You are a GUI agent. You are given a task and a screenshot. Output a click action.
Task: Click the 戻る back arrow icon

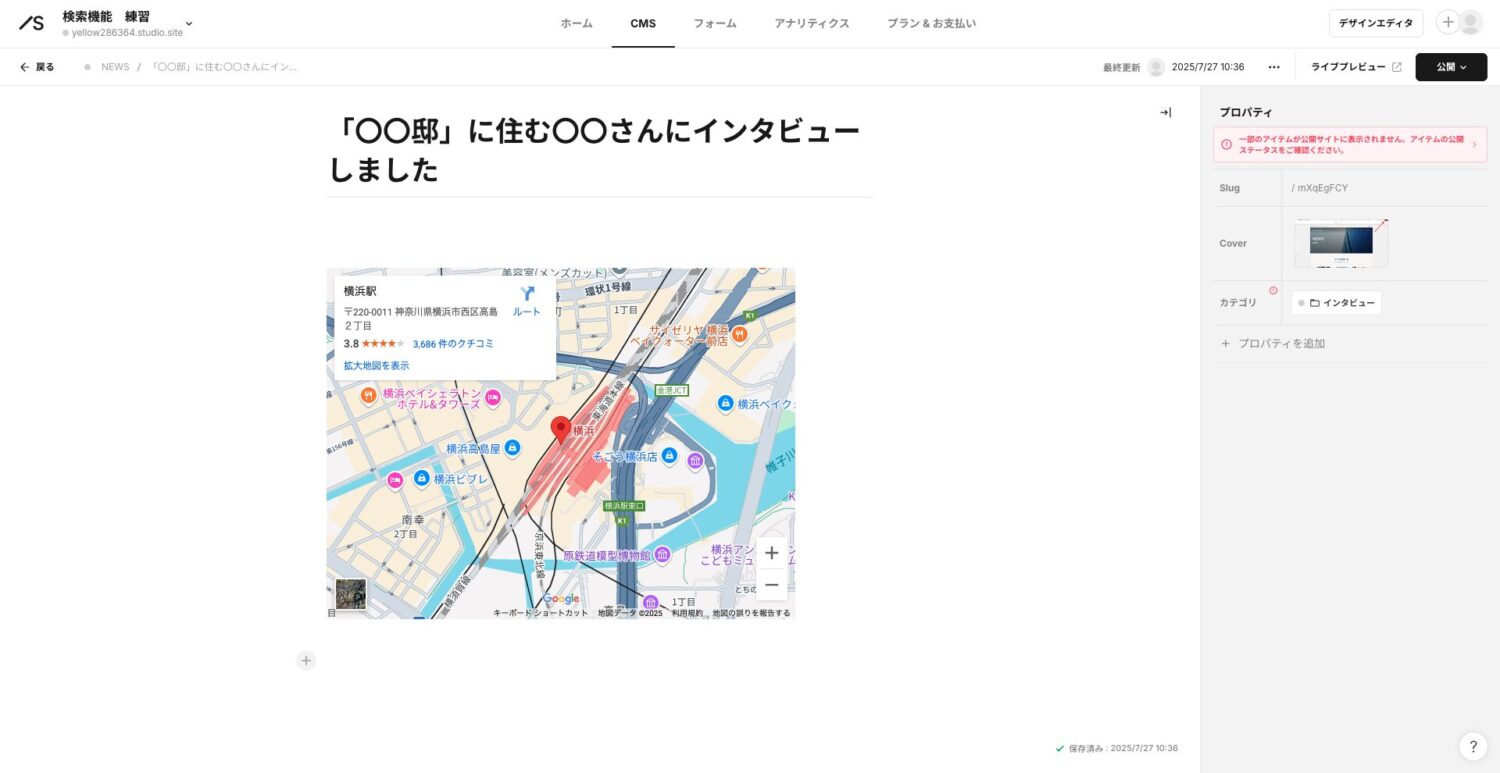pos(24,67)
